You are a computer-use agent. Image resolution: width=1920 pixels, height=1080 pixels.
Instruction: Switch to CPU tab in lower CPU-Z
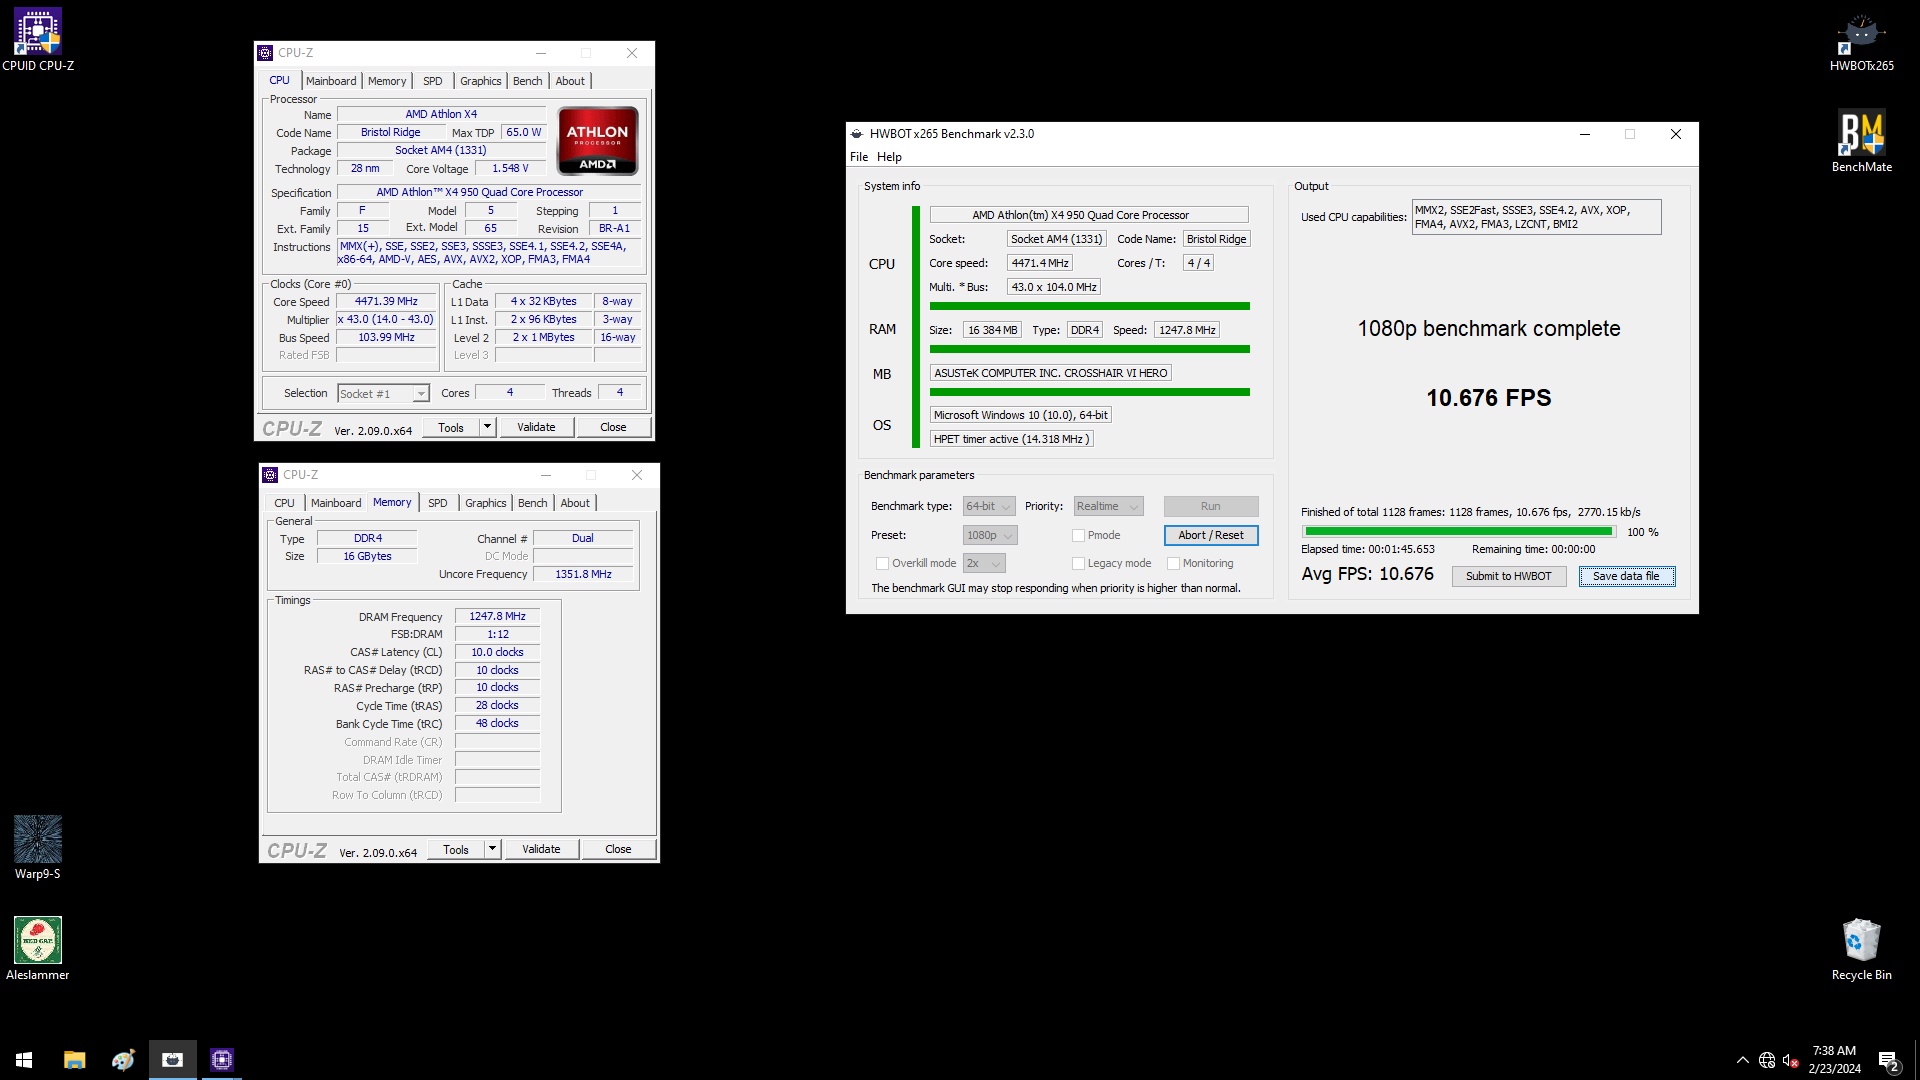(x=284, y=503)
